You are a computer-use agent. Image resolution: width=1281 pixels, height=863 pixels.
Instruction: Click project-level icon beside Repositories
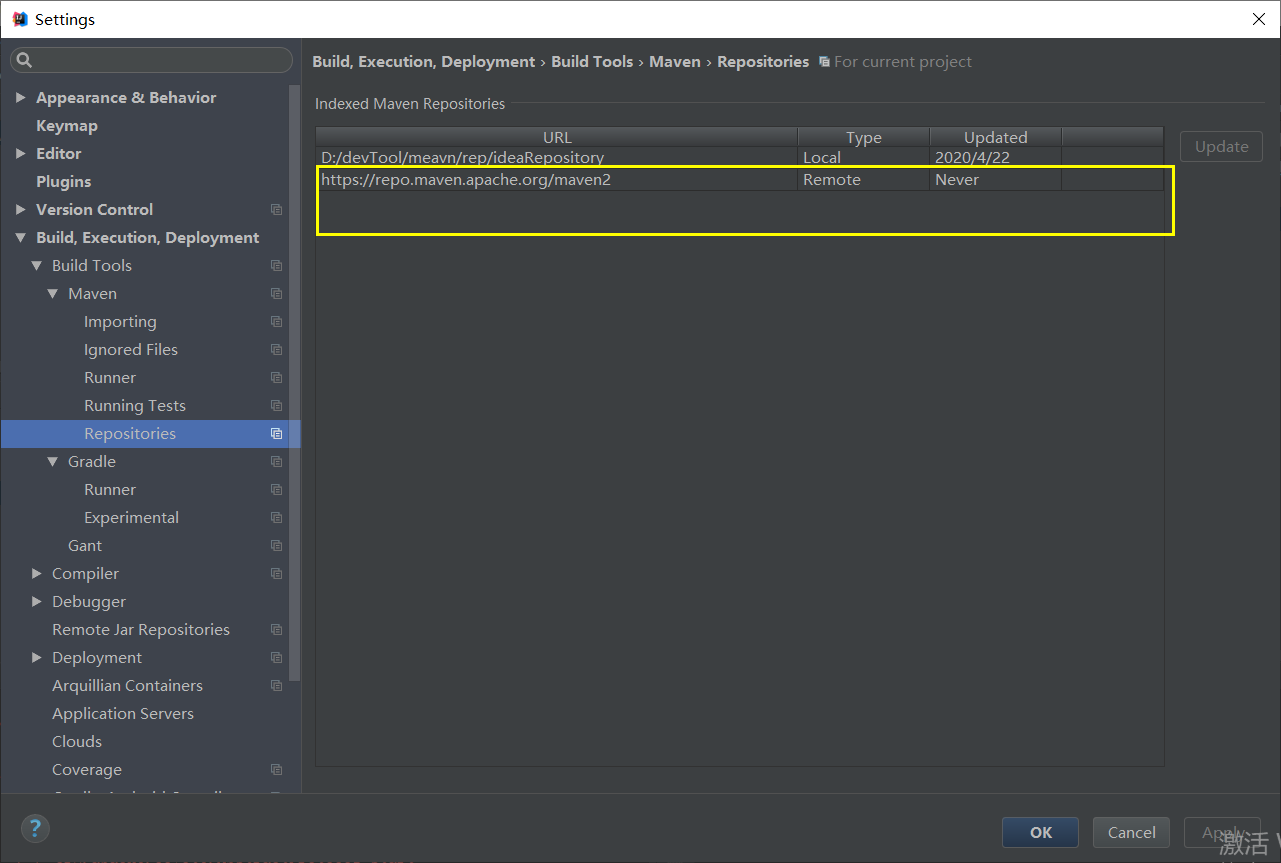(x=276, y=434)
